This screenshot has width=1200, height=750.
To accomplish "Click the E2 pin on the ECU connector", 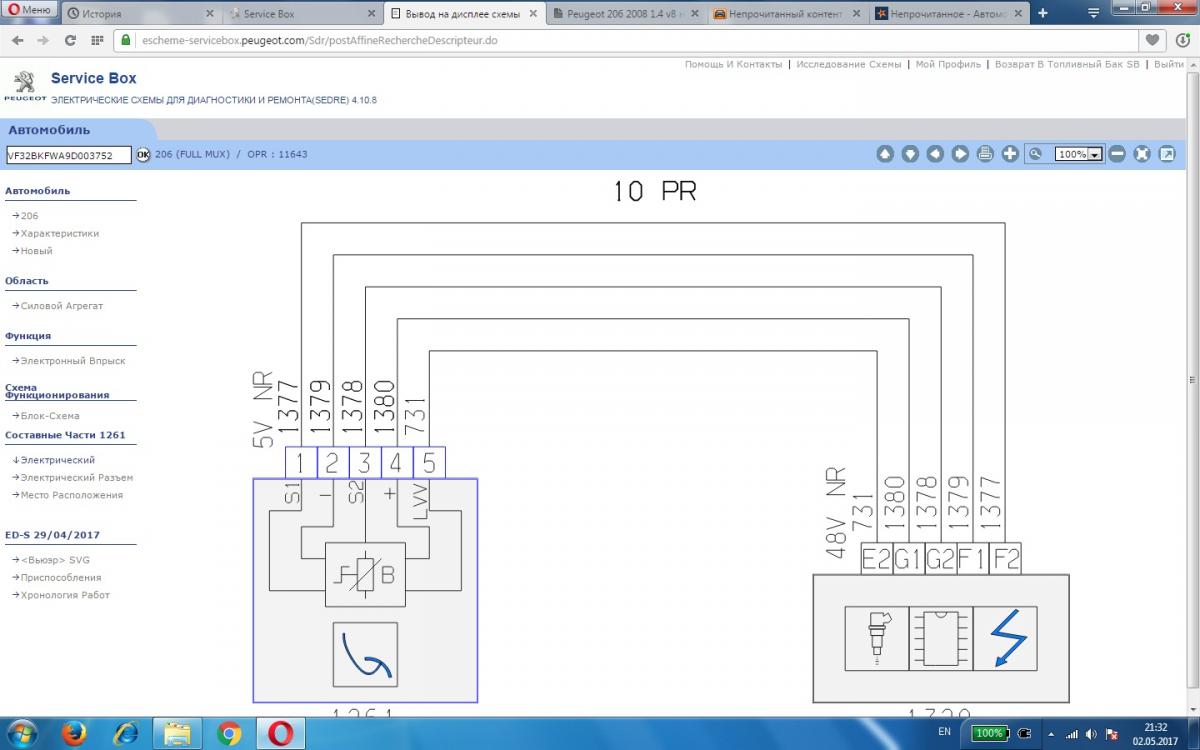I will pos(876,559).
